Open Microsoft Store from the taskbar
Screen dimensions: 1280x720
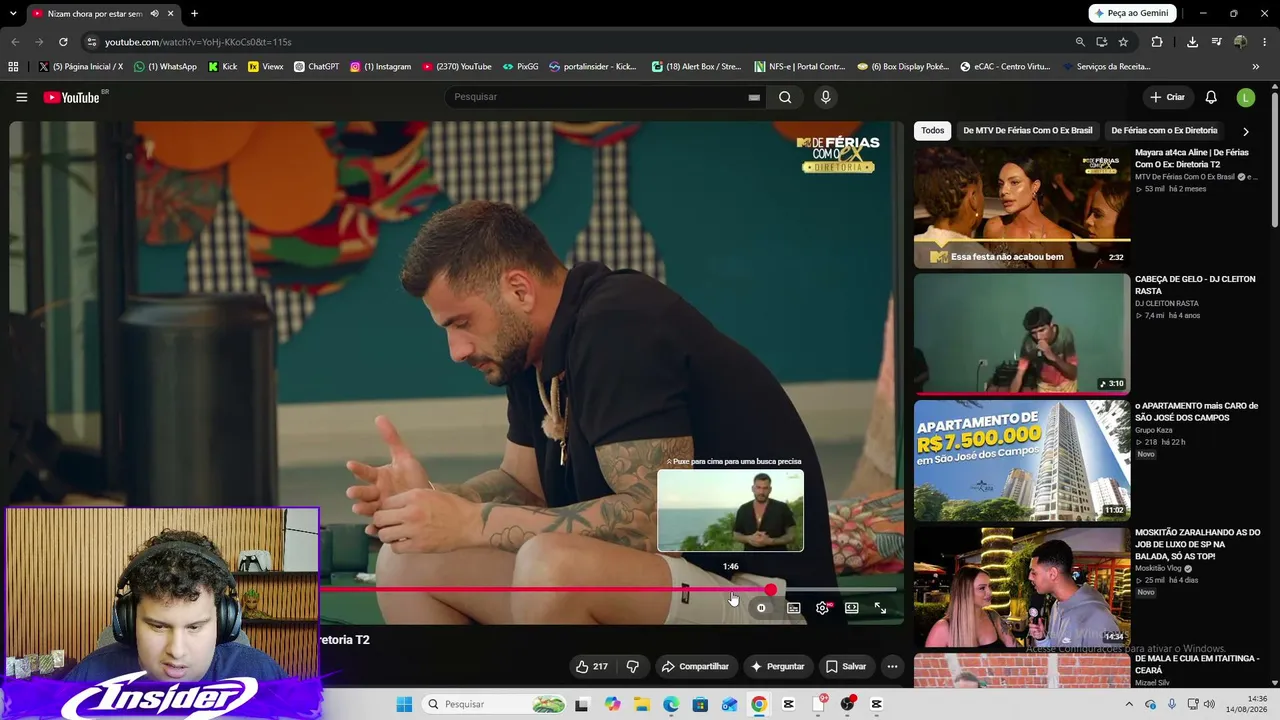[x=700, y=704]
